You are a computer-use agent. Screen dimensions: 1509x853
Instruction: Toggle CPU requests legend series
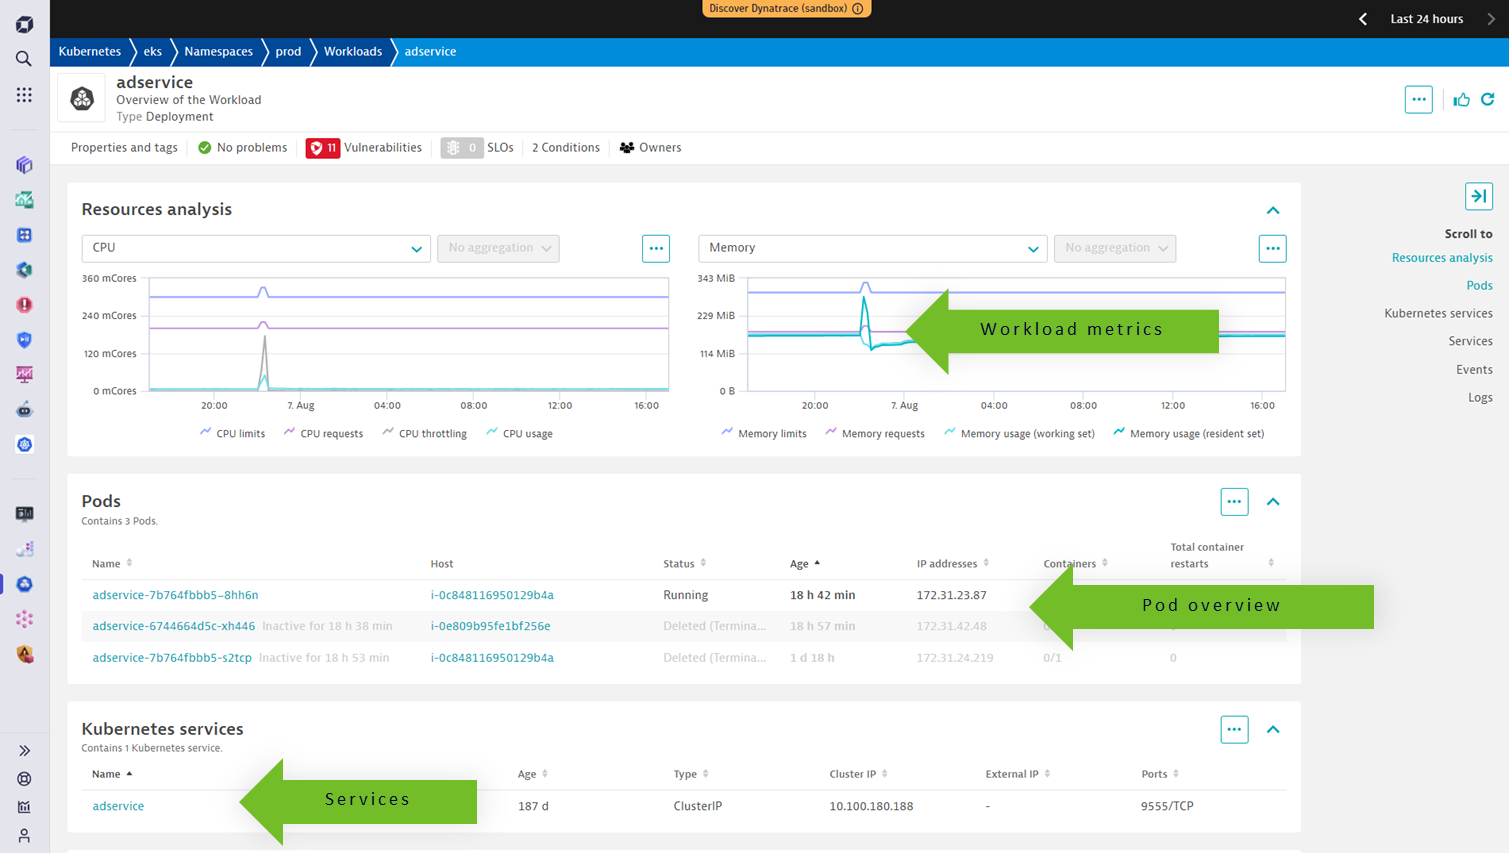pos(323,434)
